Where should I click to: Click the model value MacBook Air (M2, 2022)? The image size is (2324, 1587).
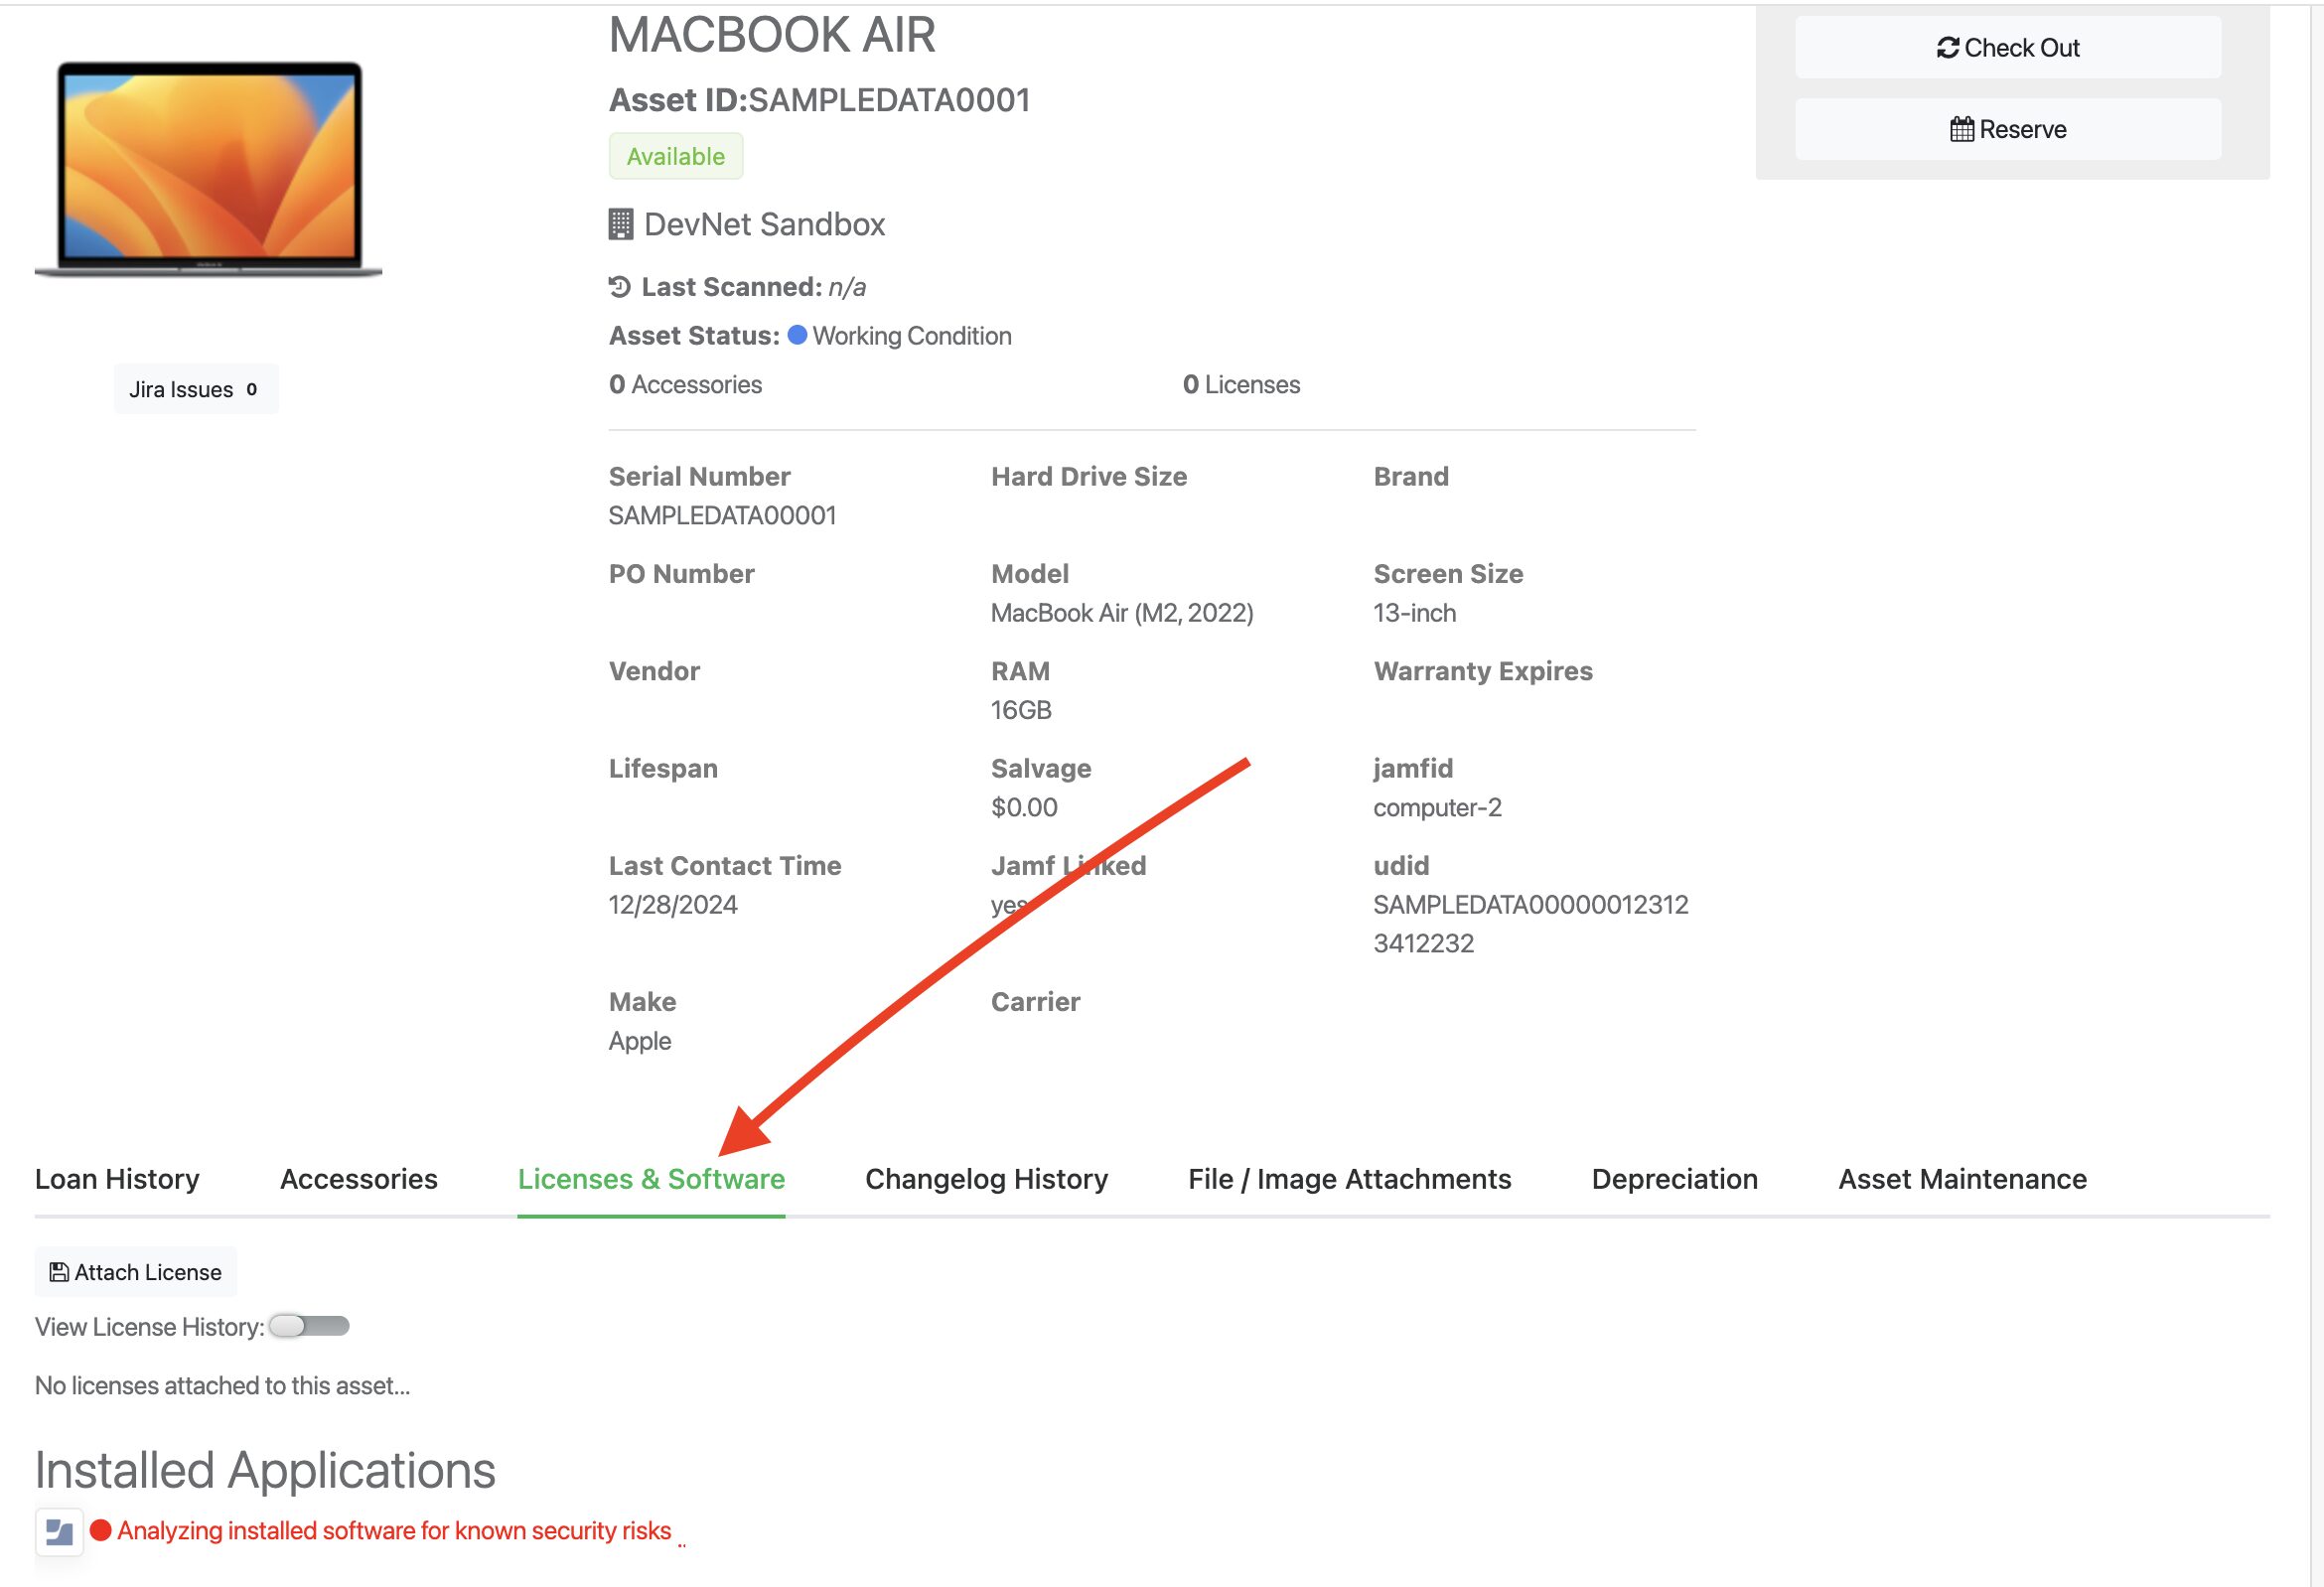tap(1122, 612)
